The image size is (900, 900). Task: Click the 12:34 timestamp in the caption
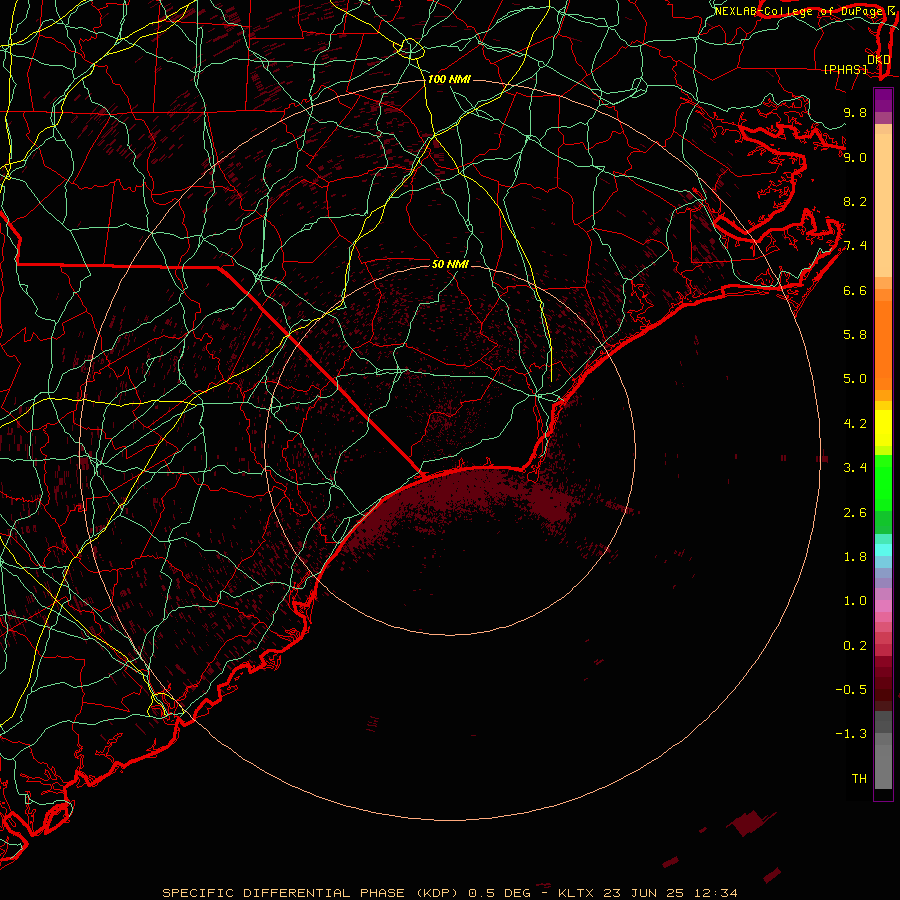pos(715,893)
